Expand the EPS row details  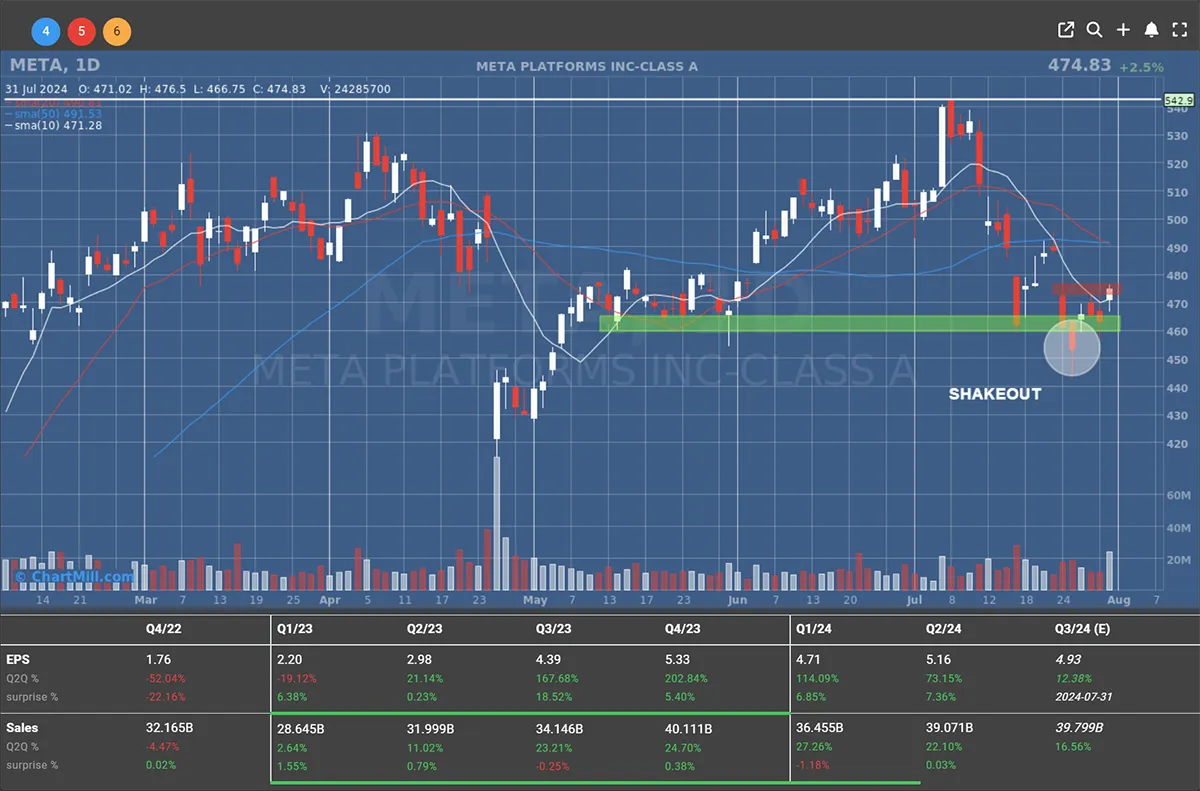20,659
